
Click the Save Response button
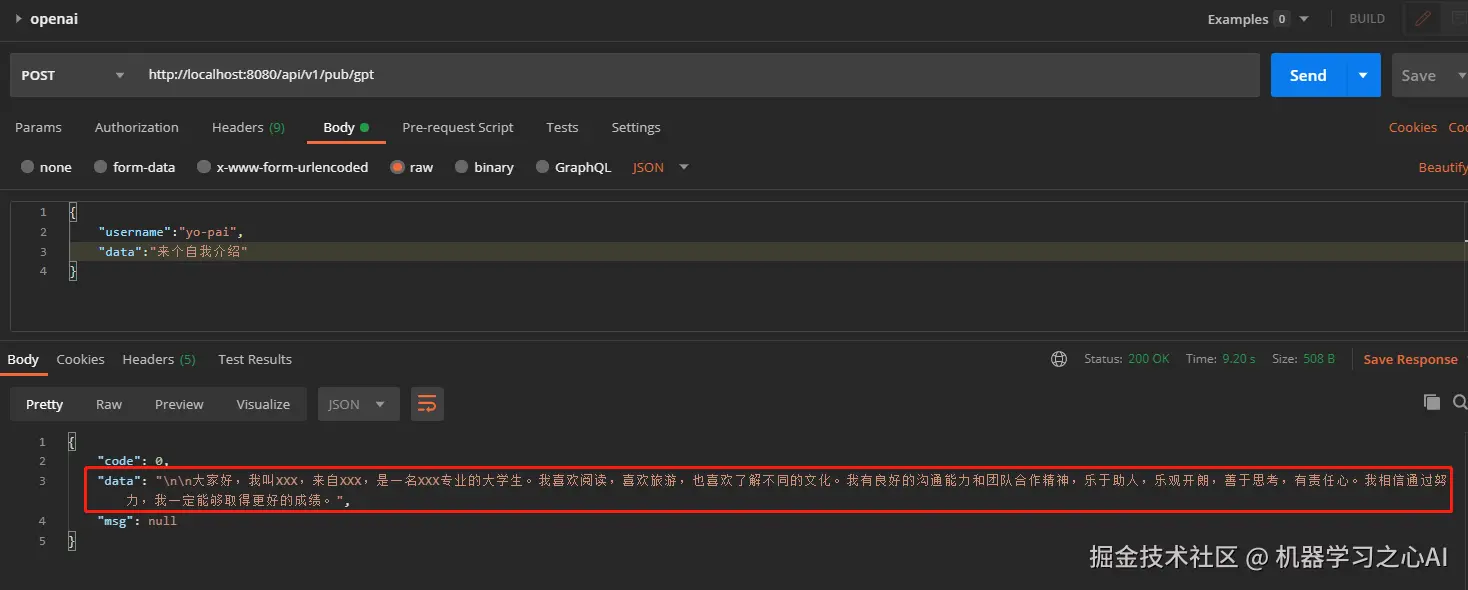click(1410, 359)
